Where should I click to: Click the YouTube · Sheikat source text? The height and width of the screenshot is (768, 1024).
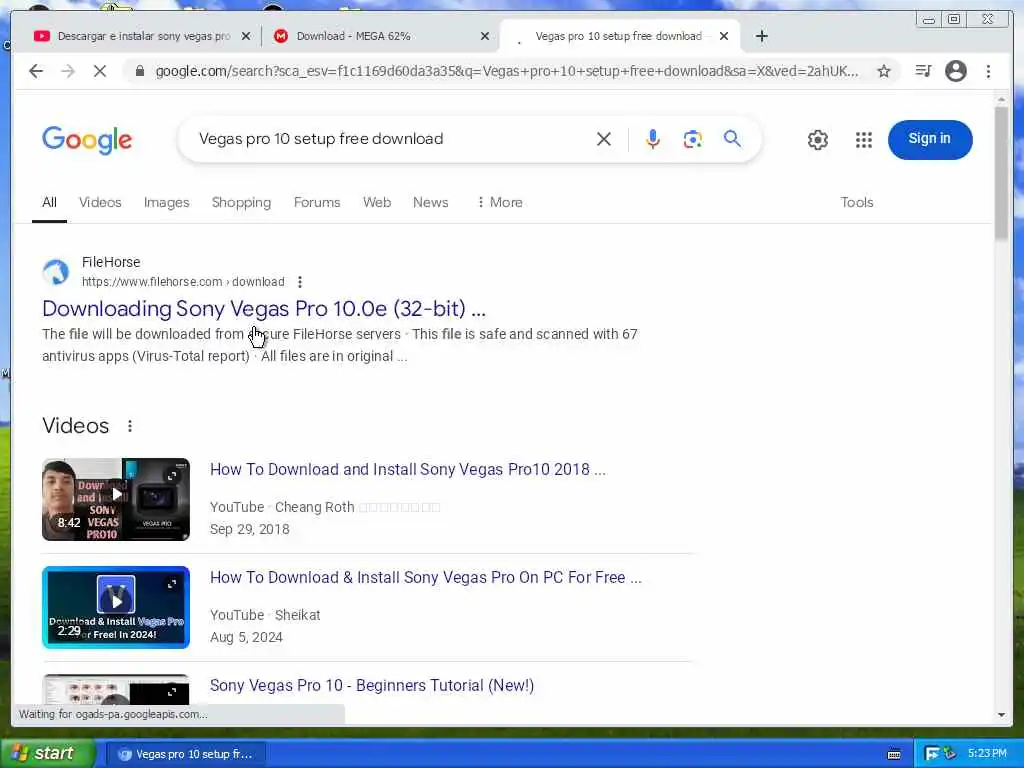click(265, 615)
